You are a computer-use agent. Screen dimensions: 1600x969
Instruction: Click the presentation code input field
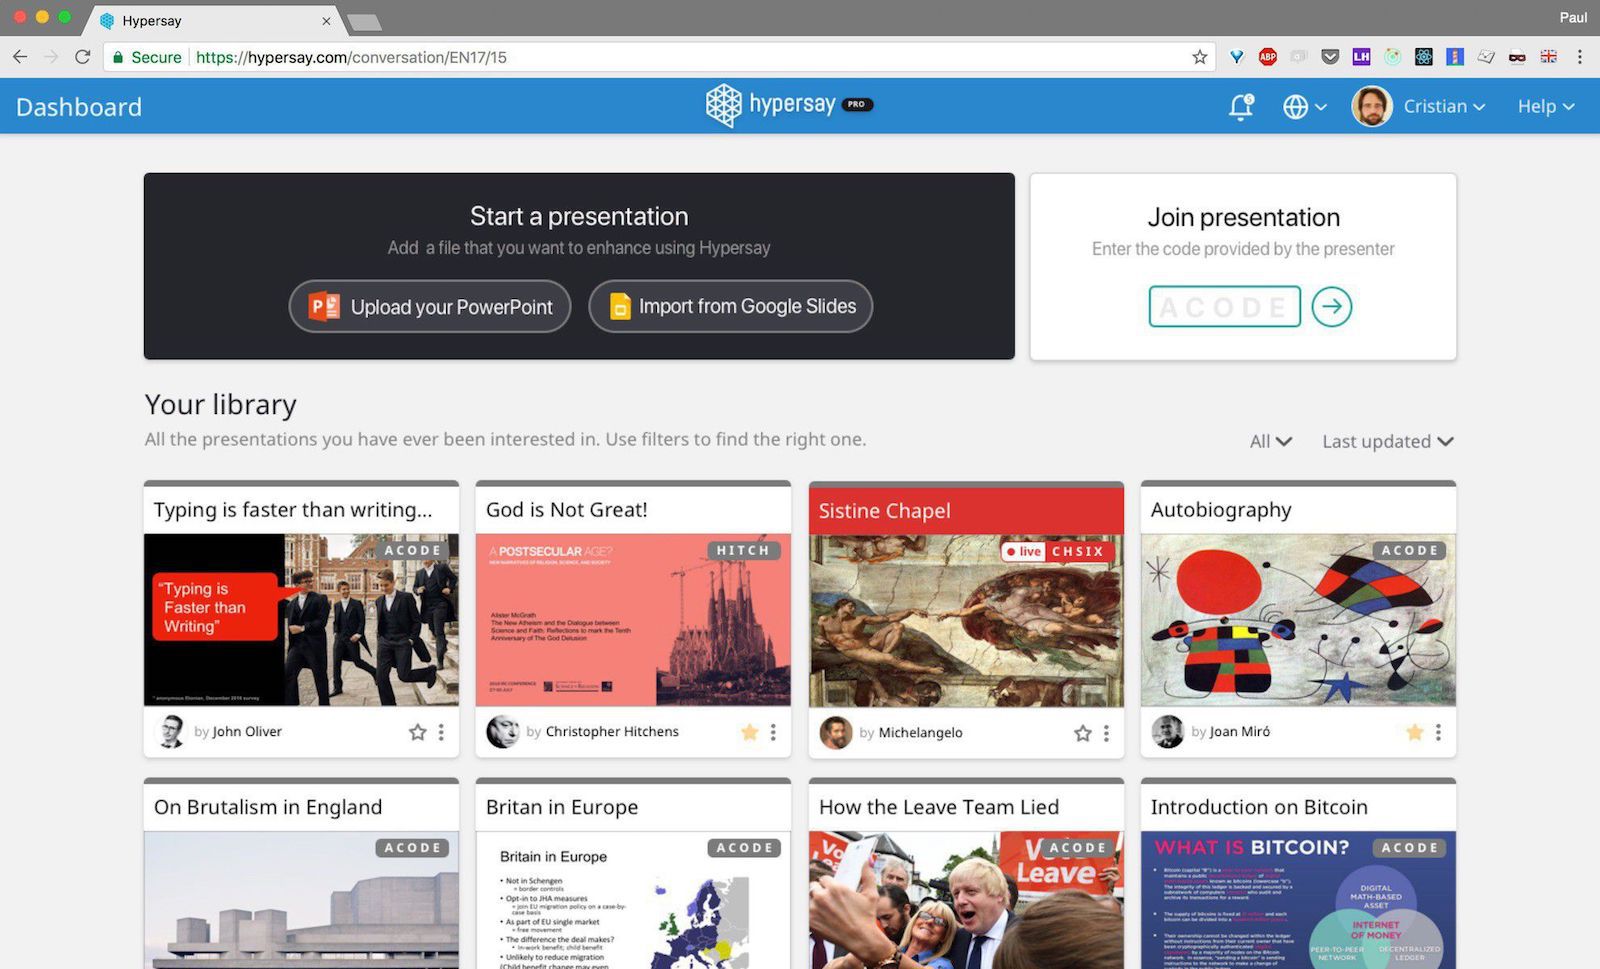pyautogui.click(x=1224, y=307)
